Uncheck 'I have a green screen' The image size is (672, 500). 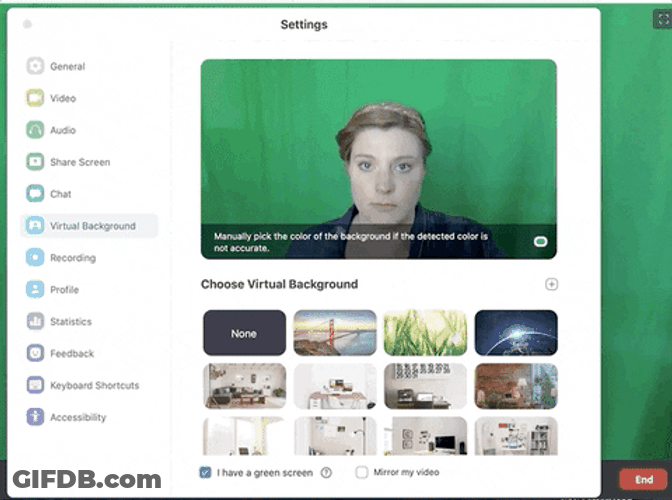(205, 473)
